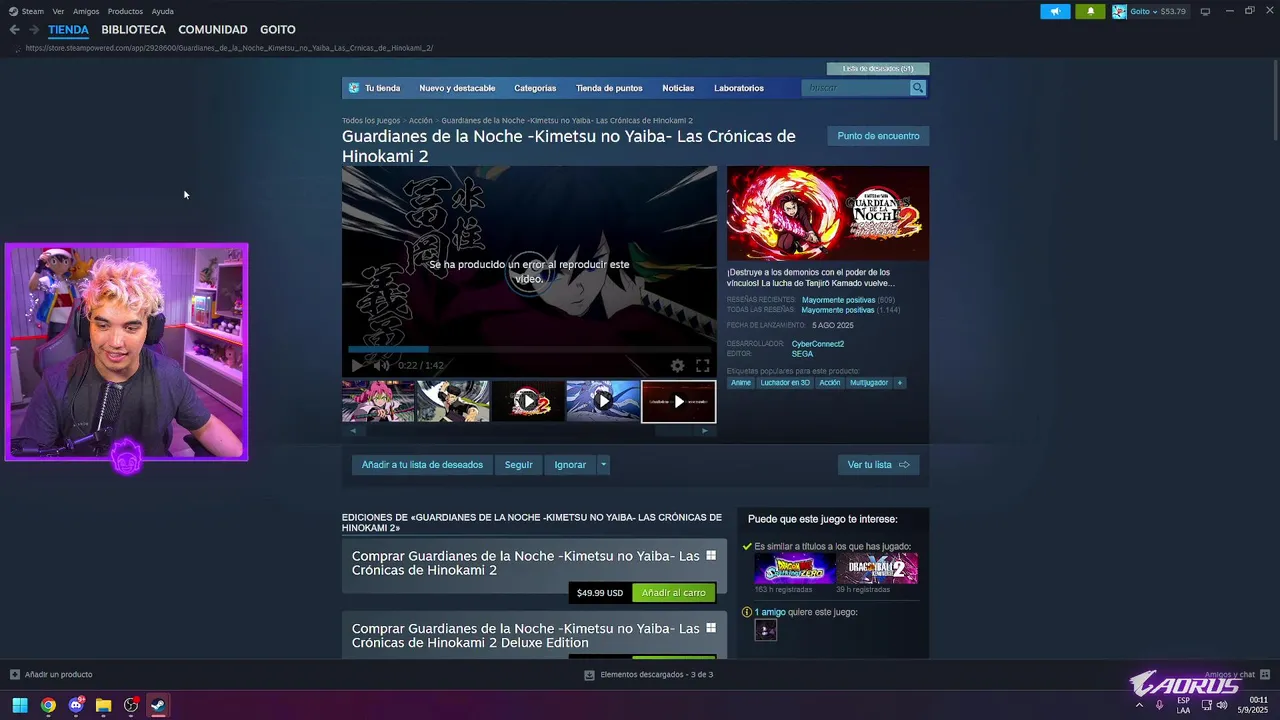Add the $49.99 edition to cart
The image size is (1280, 720).
[674, 593]
